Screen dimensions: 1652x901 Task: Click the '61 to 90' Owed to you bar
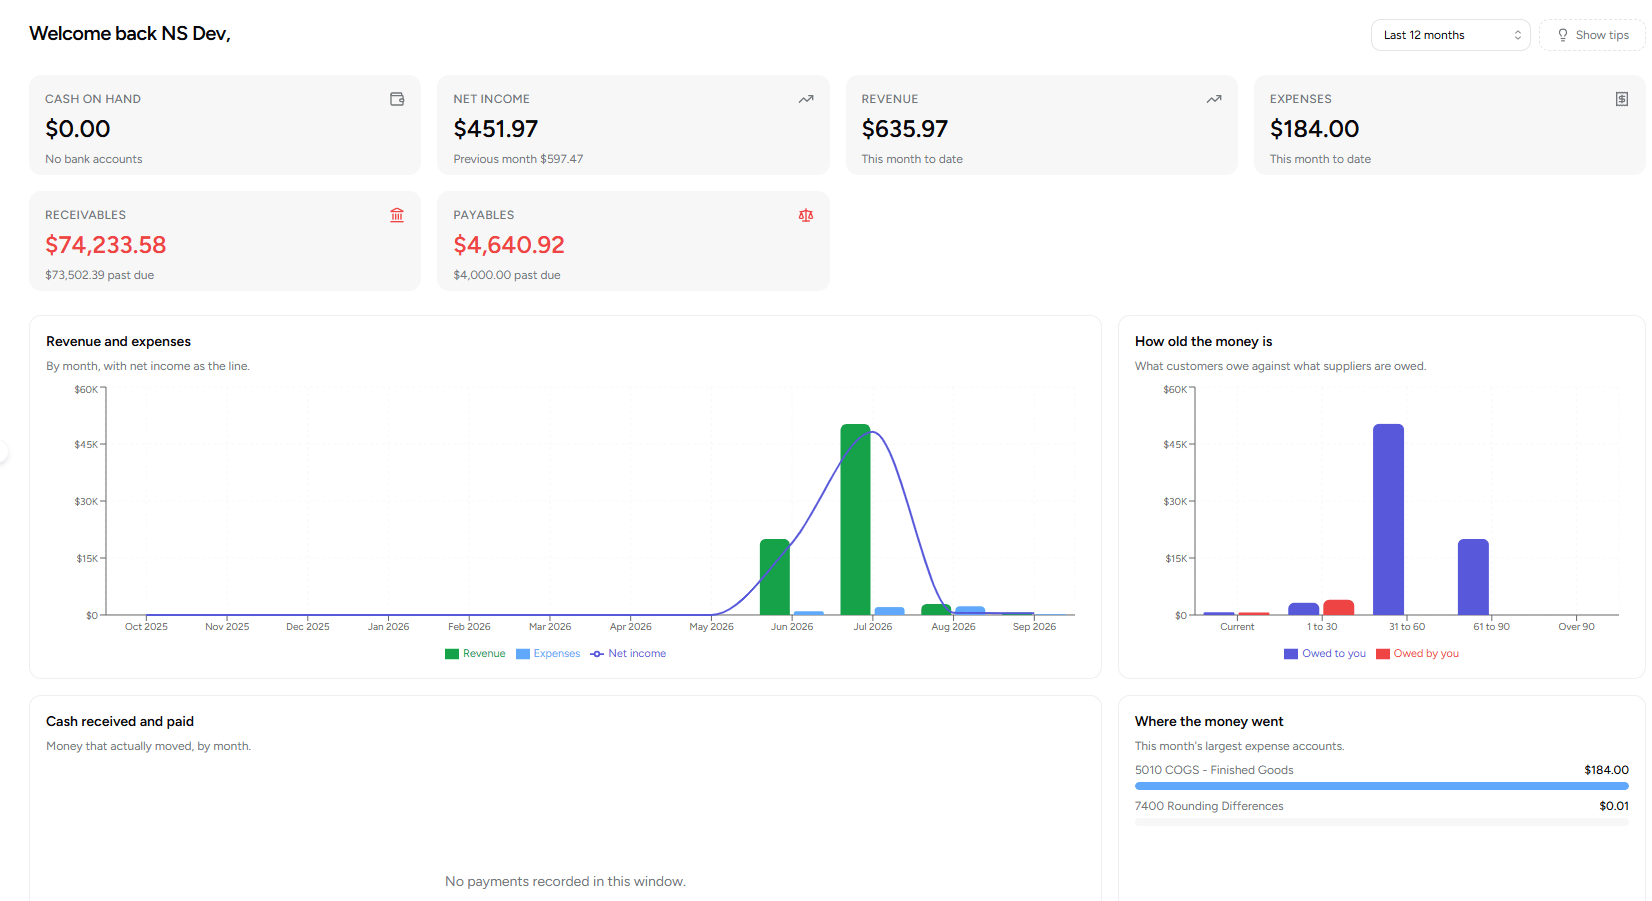[x=1473, y=577]
